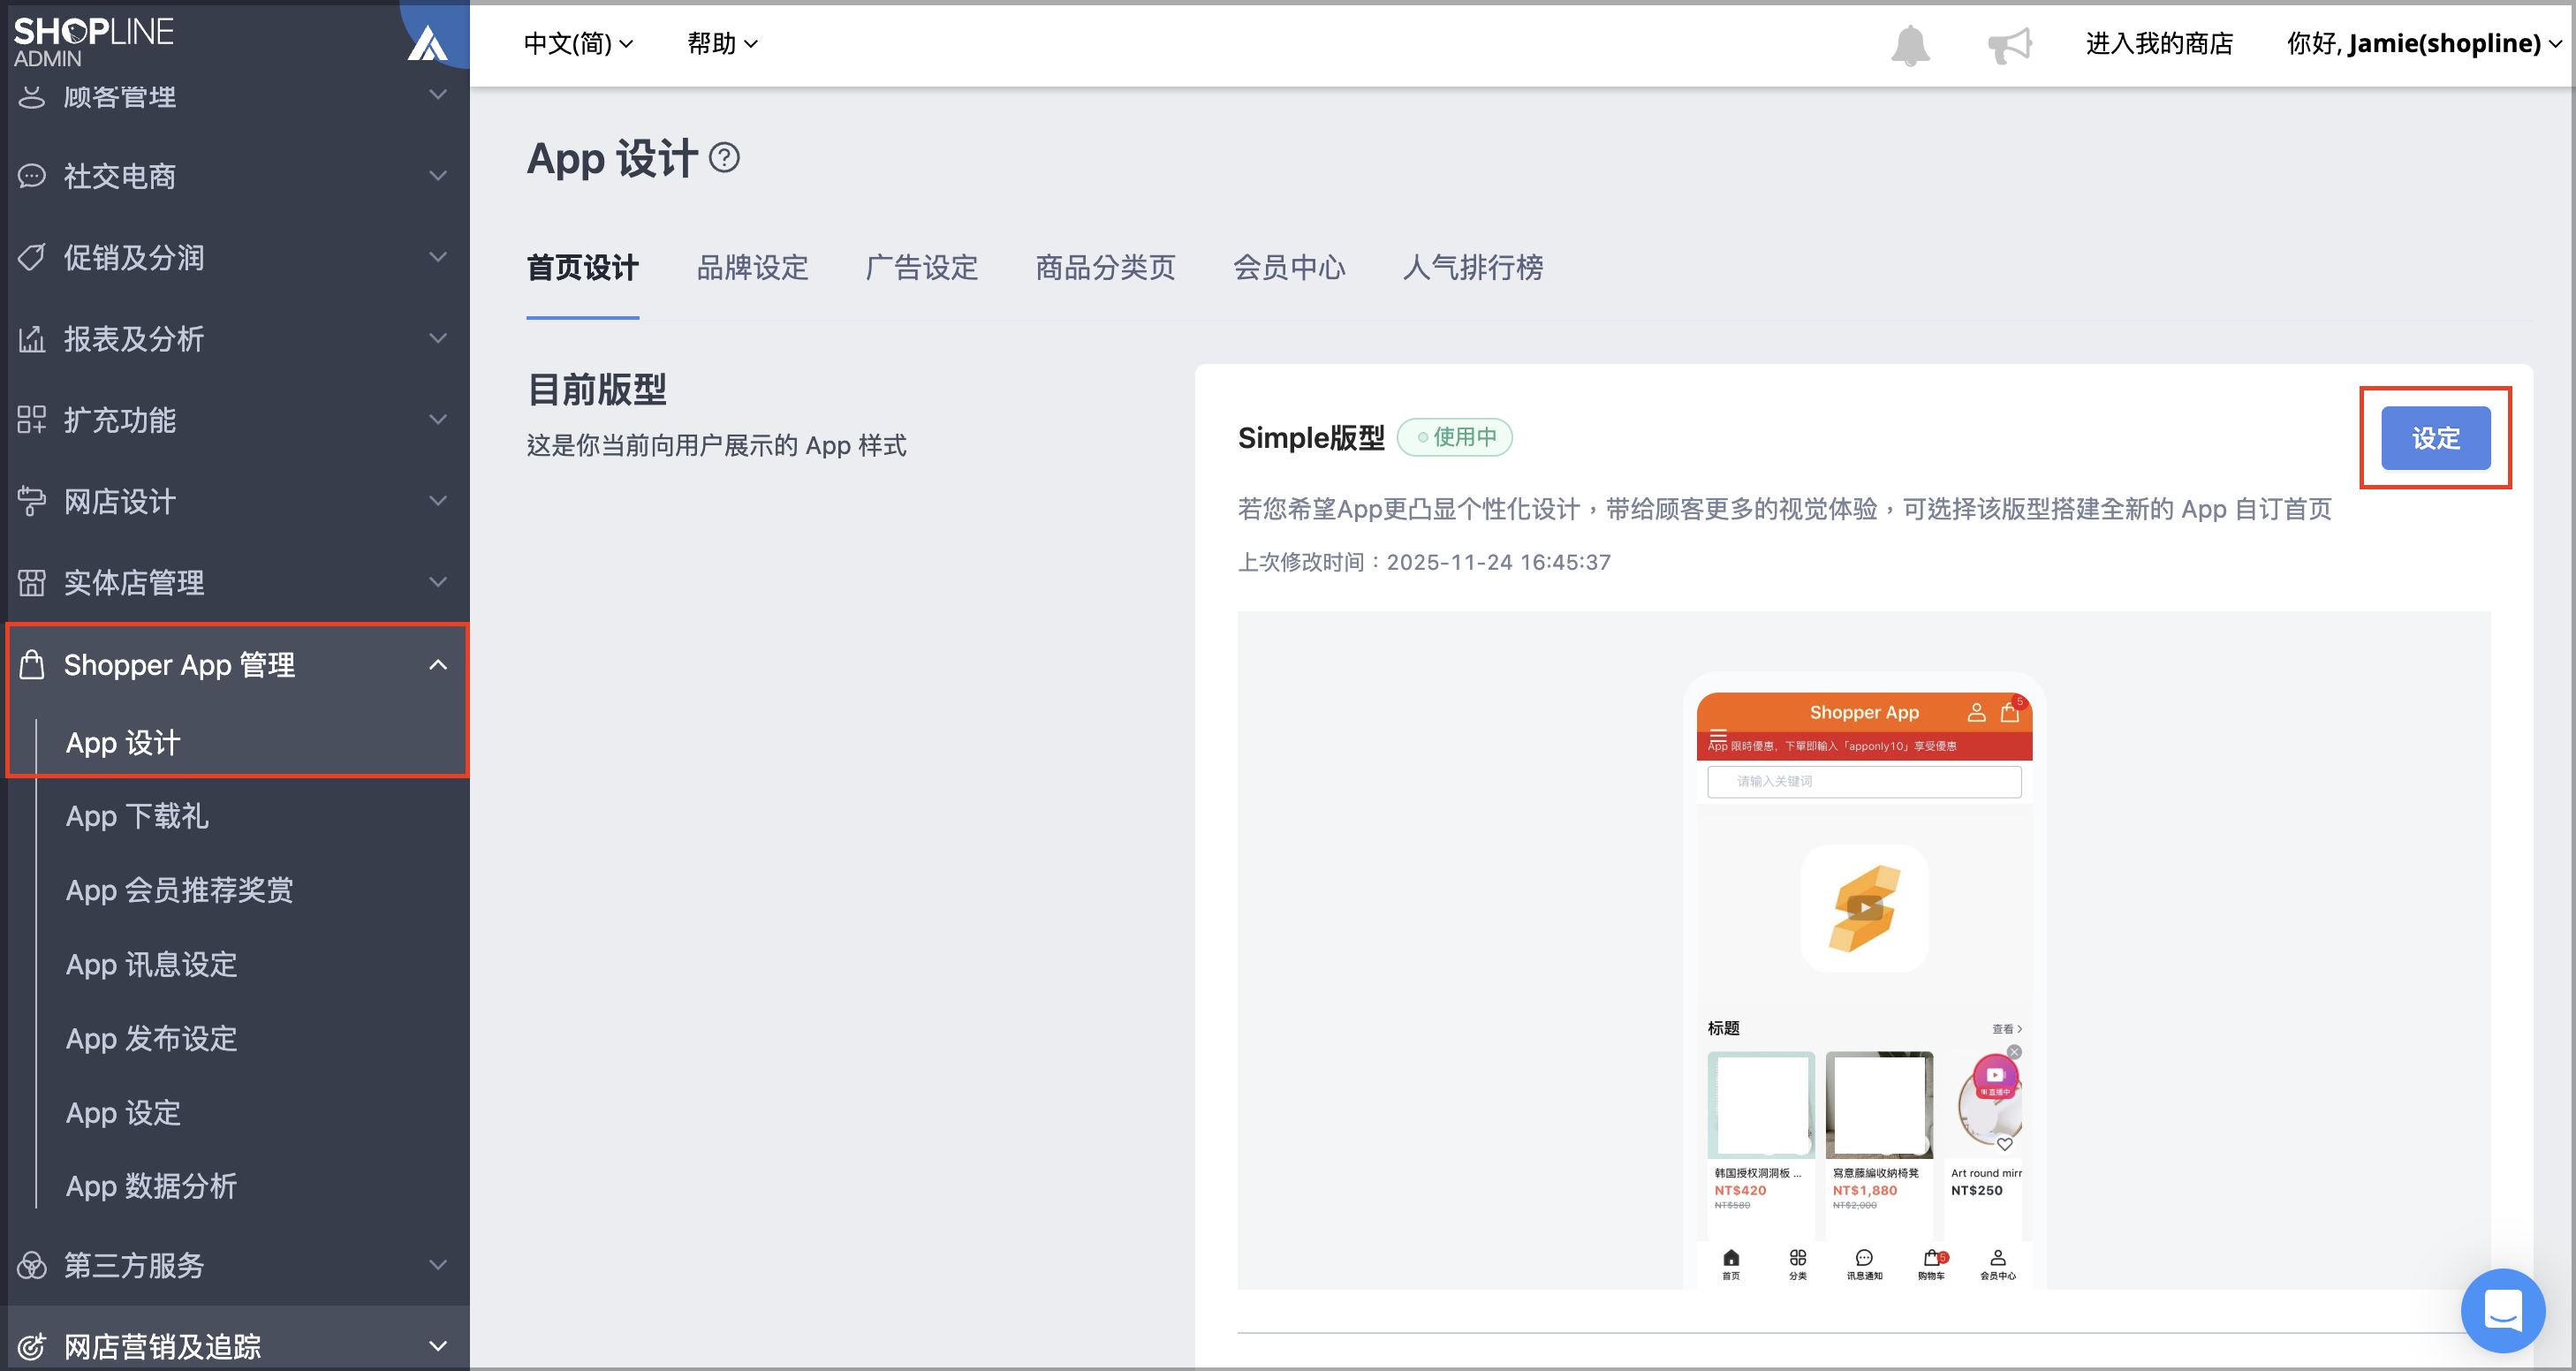2576x1371 pixels.
Task: Click the SHOPLINE ADMIN logo
Action: click(x=93, y=42)
